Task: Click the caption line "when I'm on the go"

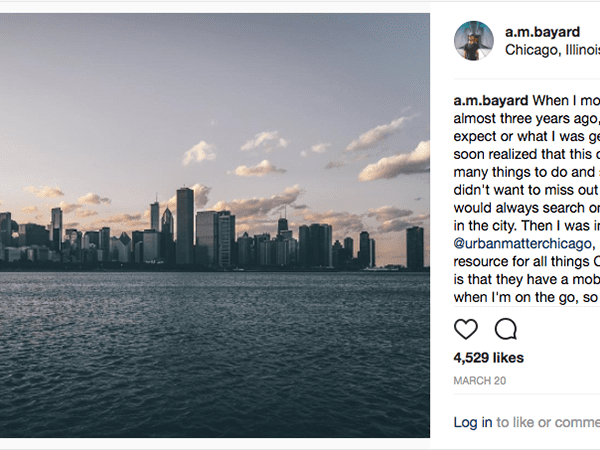Action: point(526,298)
